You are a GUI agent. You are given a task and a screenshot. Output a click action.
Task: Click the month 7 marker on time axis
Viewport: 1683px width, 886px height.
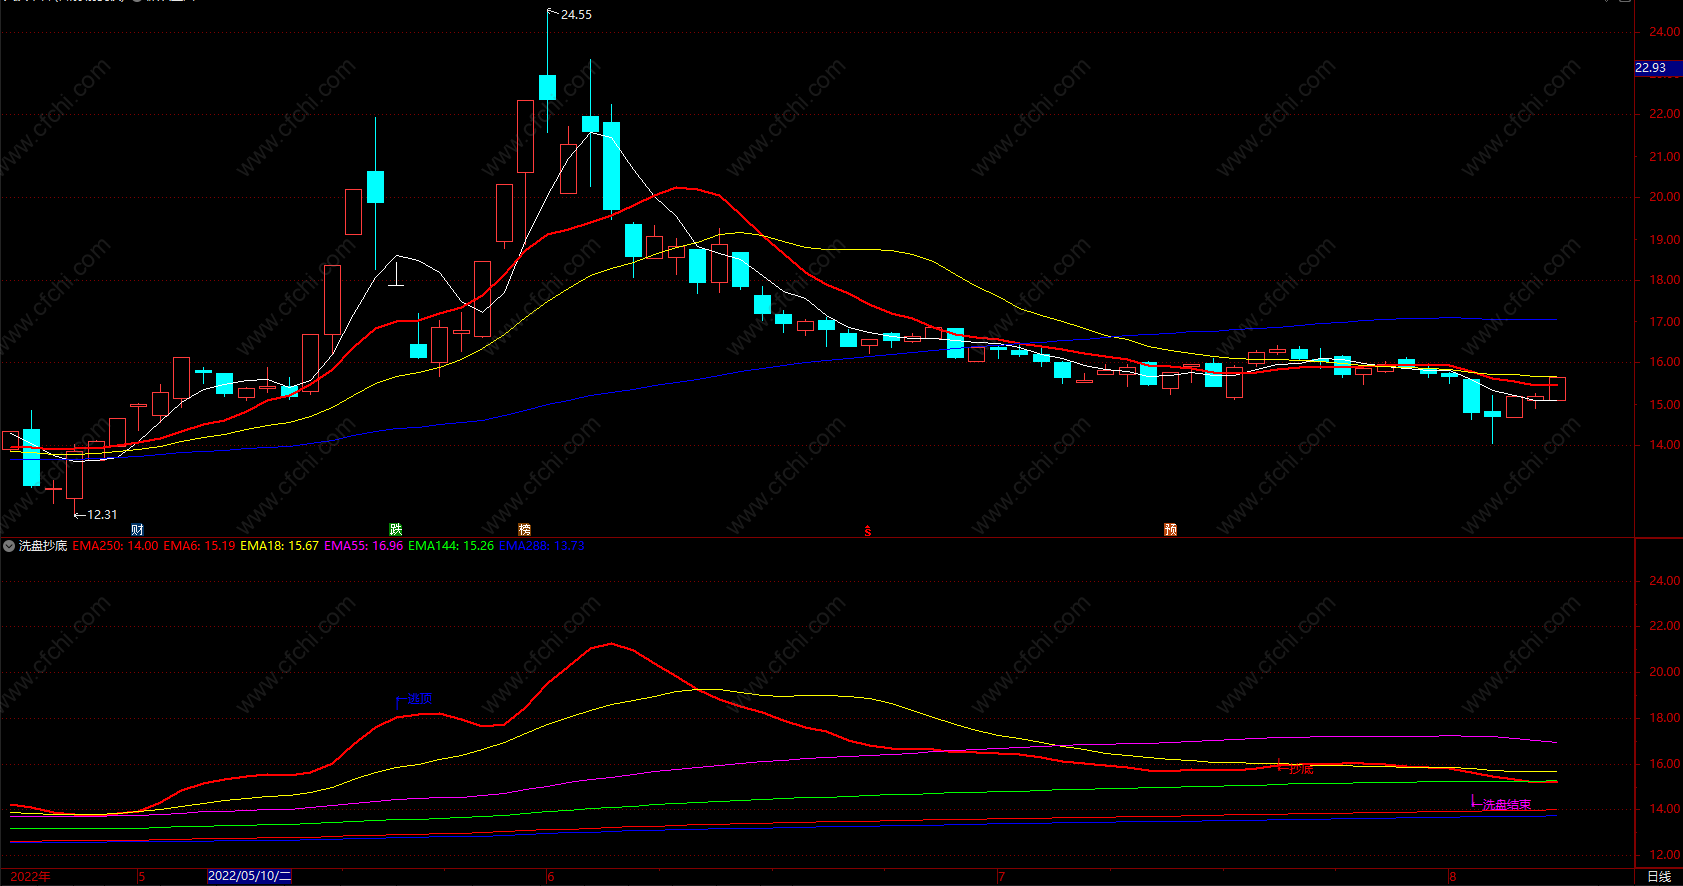point(1001,877)
